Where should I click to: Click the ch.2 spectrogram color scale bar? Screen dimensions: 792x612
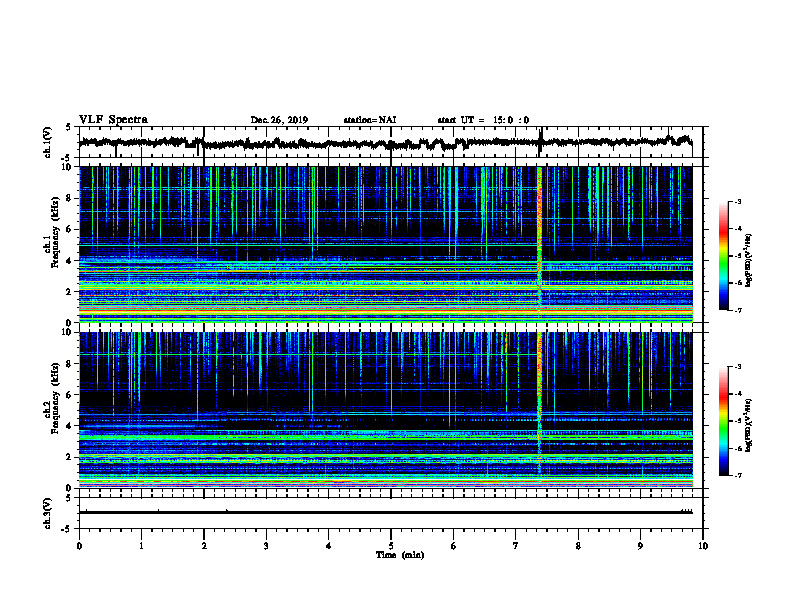pyautogui.click(x=724, y=421)
